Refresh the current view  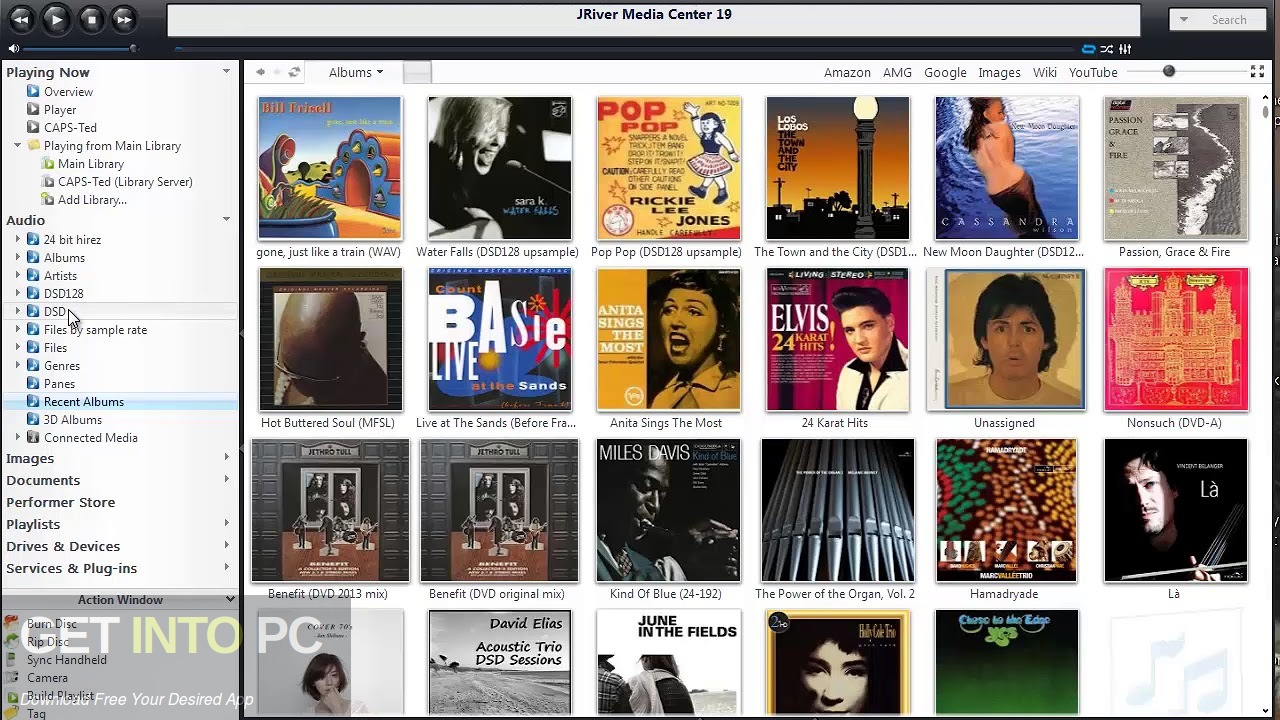(x=294, y=72)
